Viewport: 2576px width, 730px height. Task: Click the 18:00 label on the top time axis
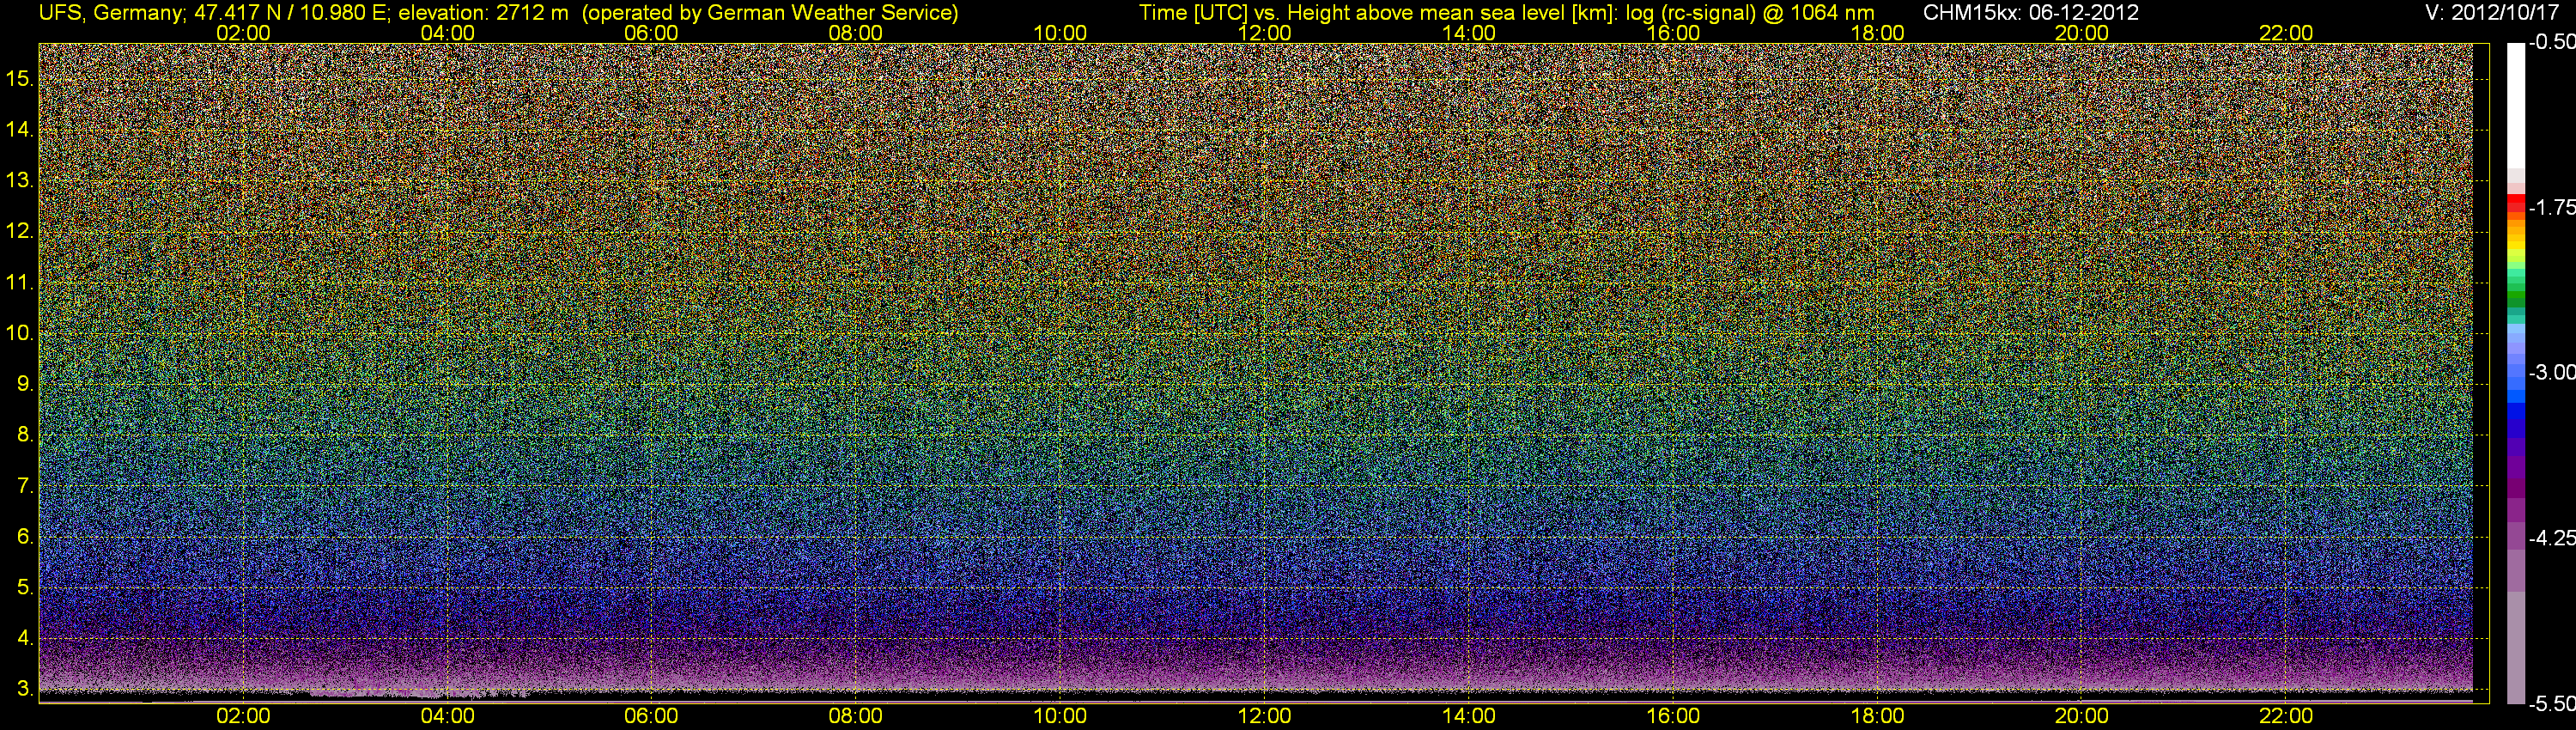click(x=1877, y=33)
